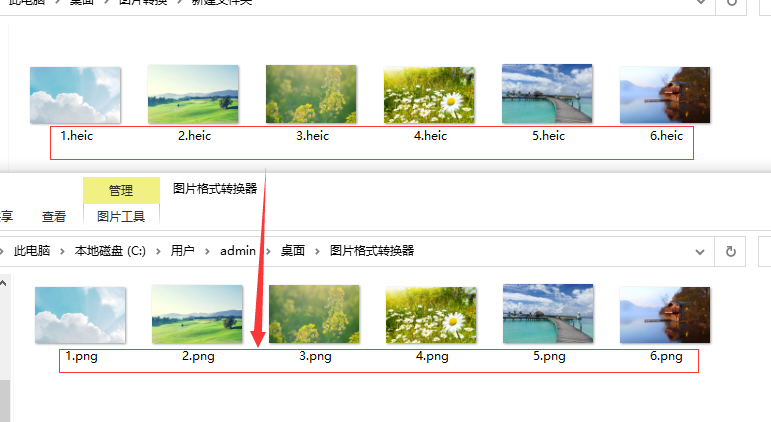
Task: Select the 1.heic clouds thumbnail
Action: (75, 95)
